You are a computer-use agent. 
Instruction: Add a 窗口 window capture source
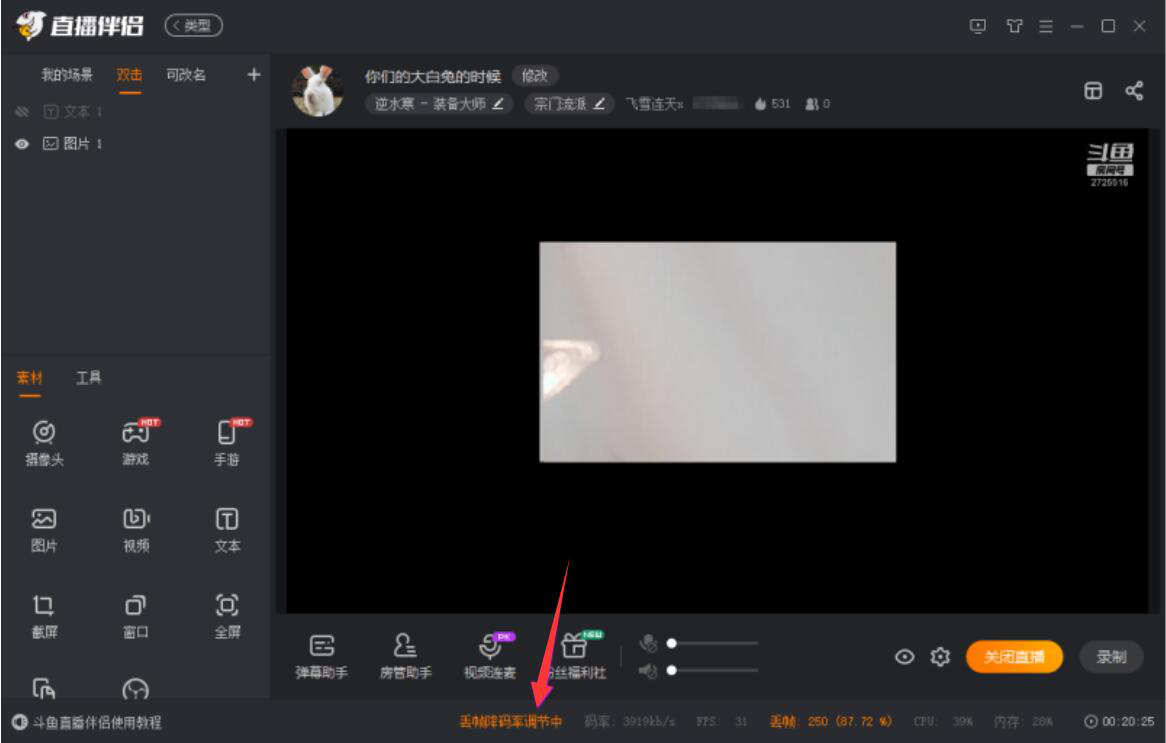(136, 616)
